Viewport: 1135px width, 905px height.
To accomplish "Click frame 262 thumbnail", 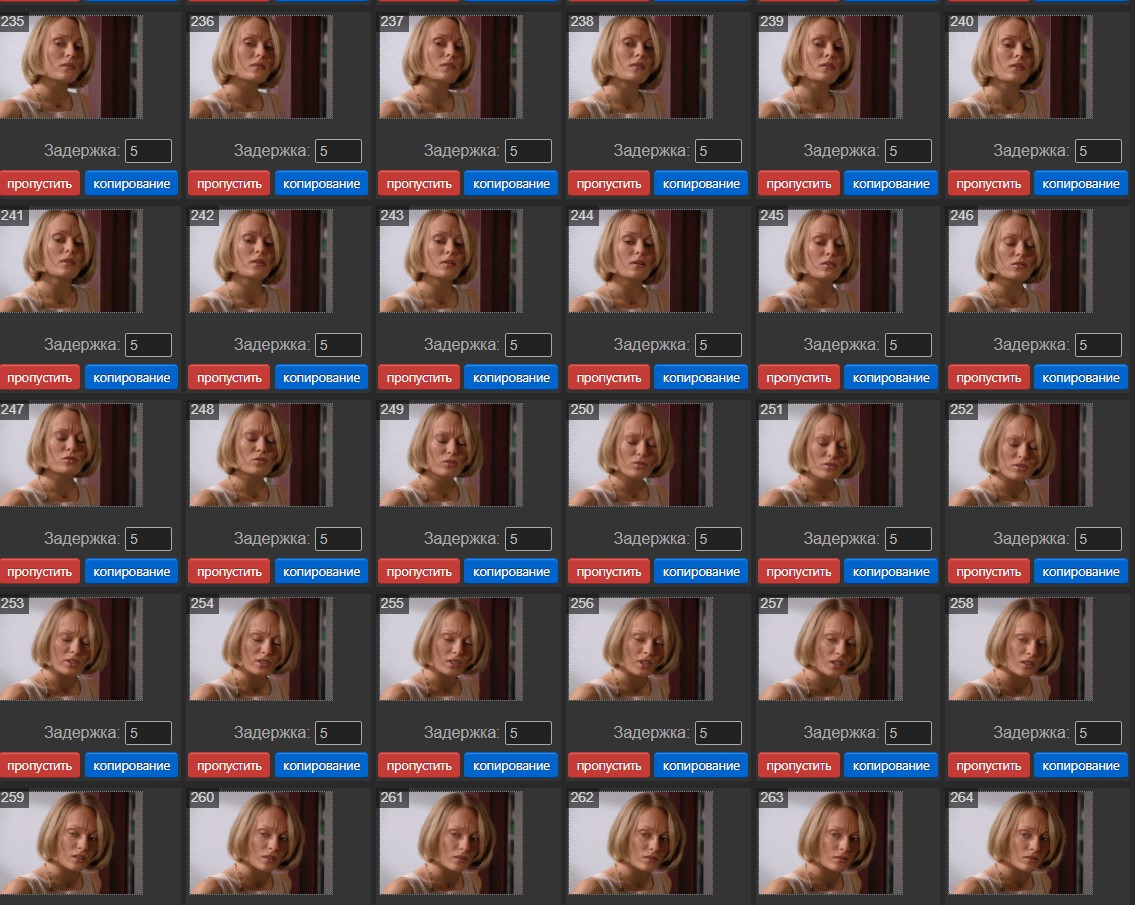I will [641, 843].
